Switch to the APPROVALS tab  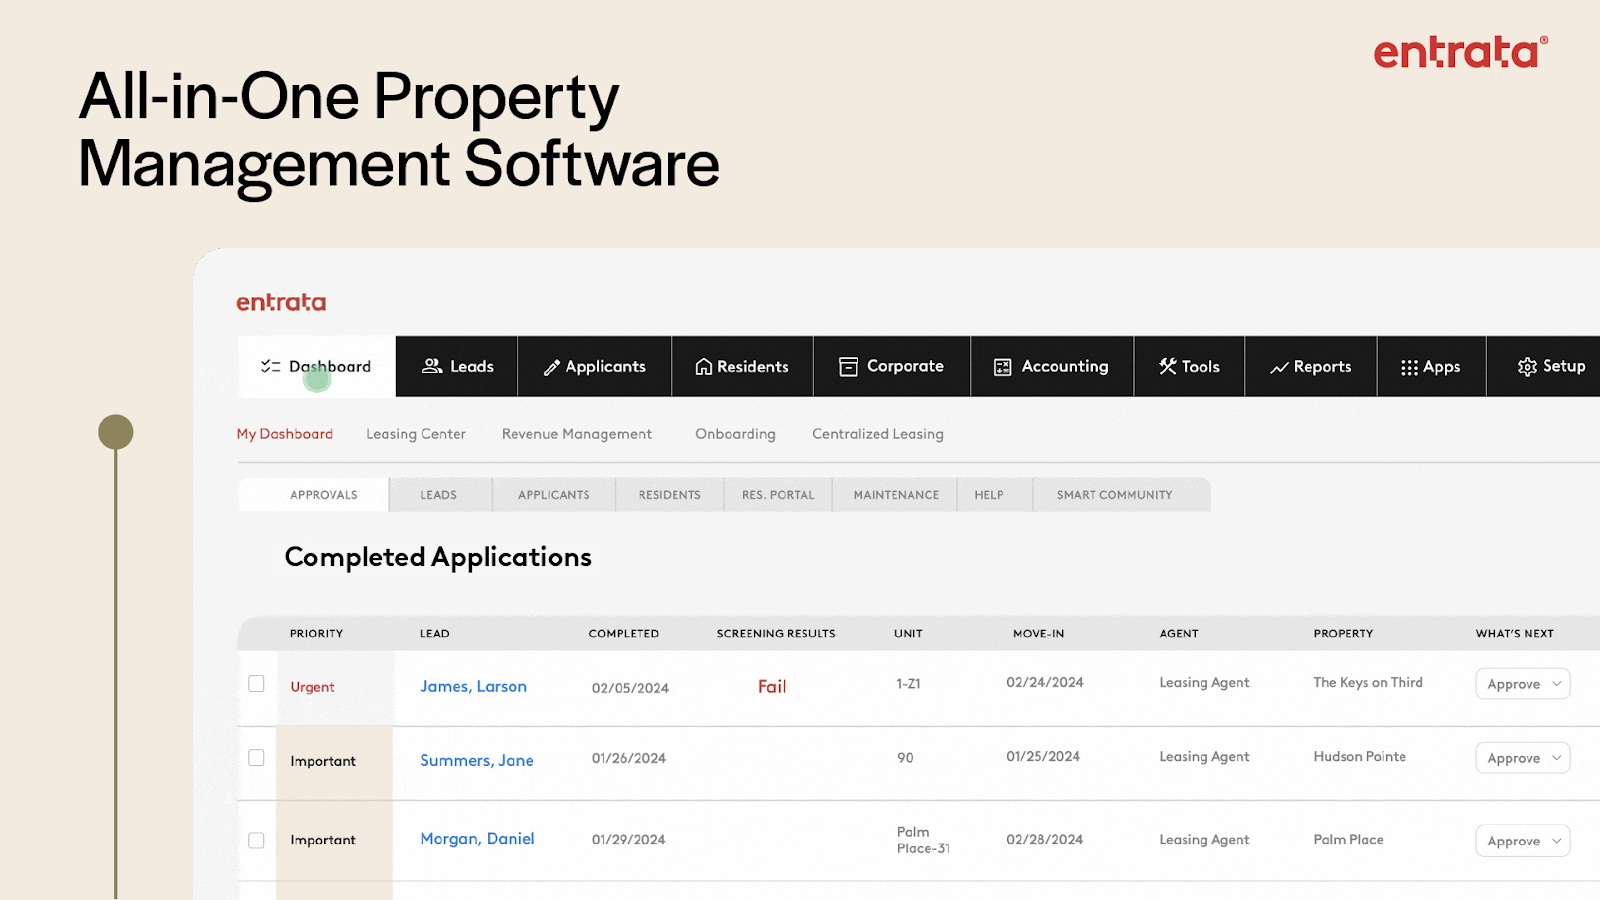(x=314, y=495)
